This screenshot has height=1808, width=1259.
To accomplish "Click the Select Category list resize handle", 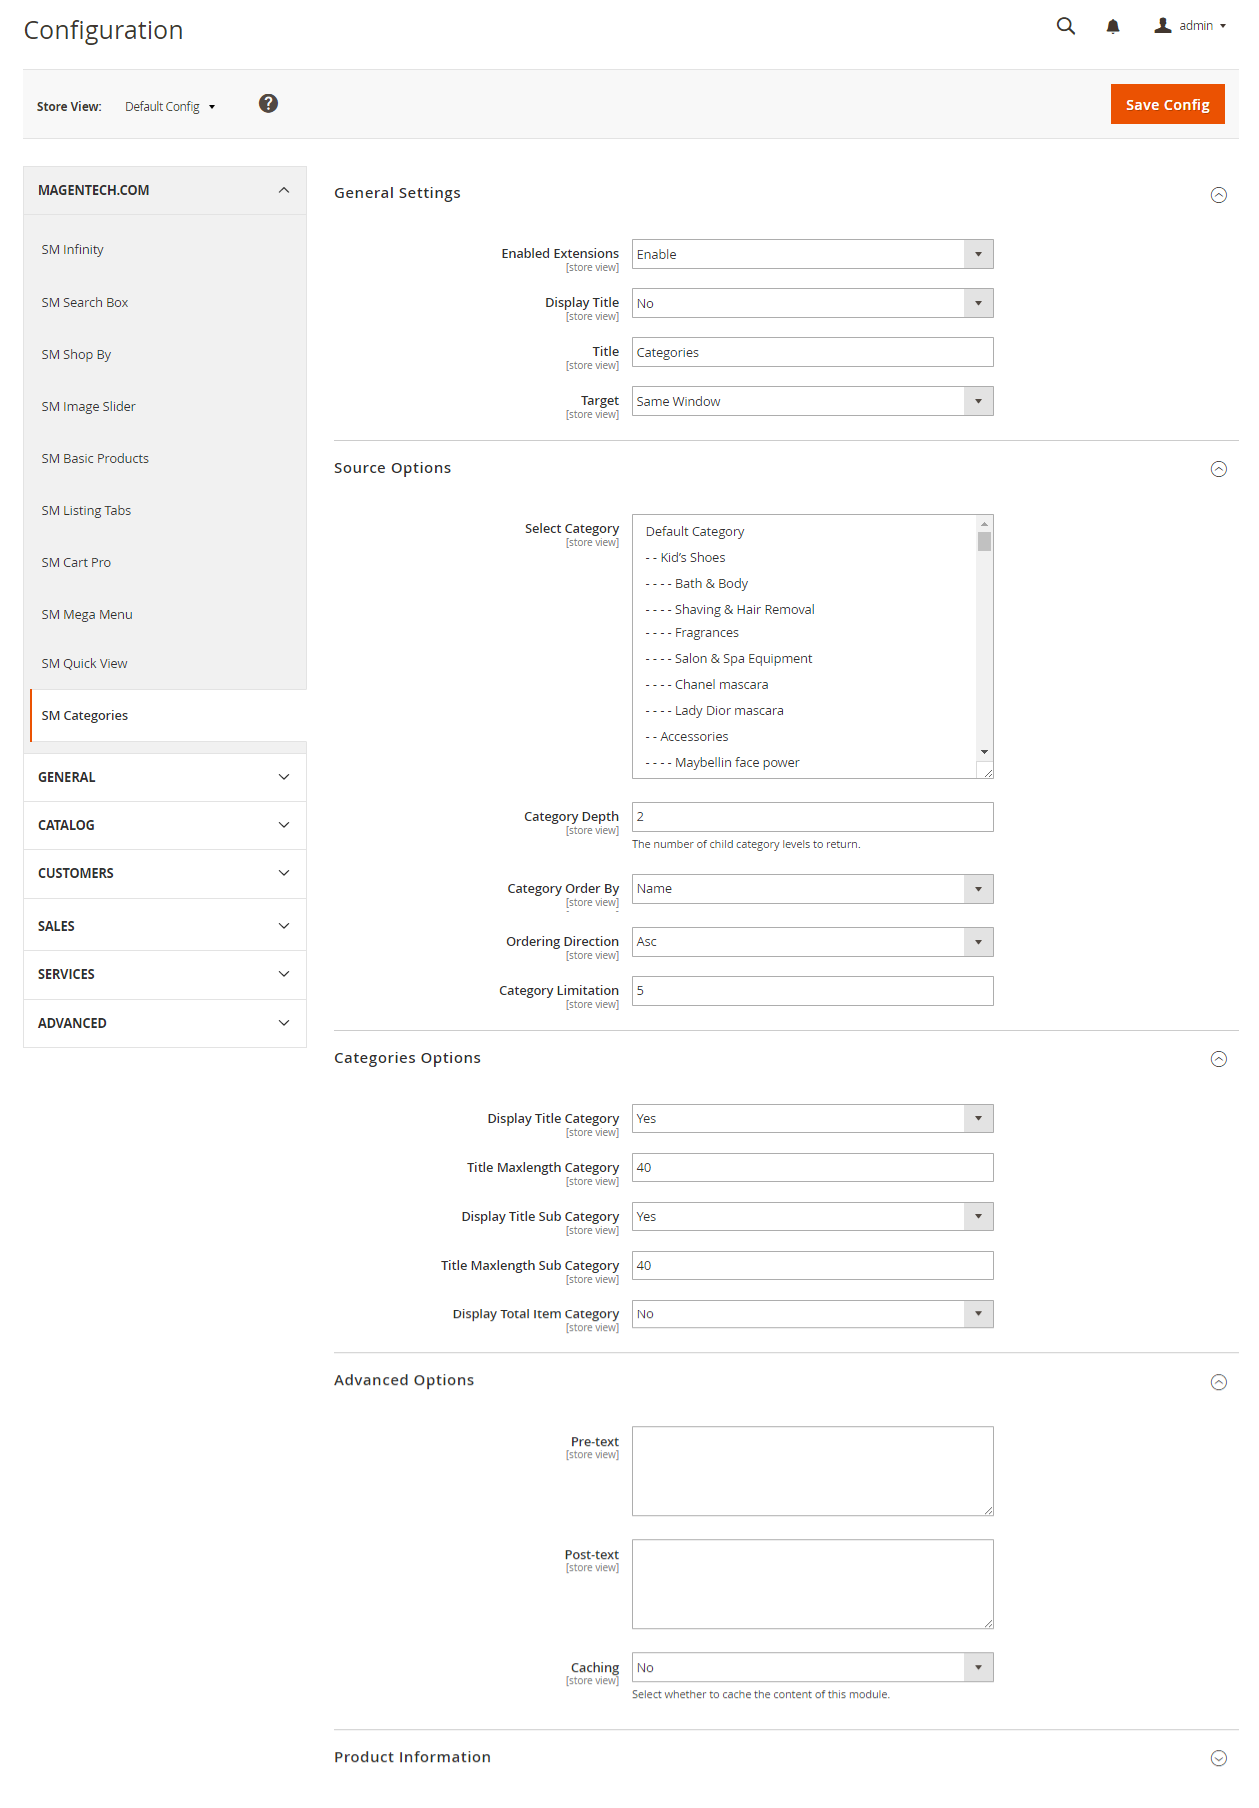I will [x=988, y=772].
